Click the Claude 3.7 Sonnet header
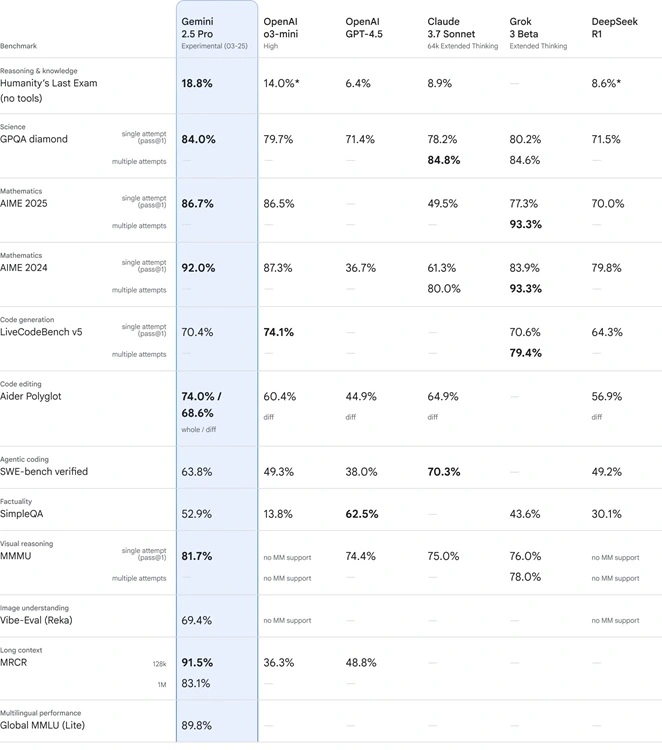662x750 pixels. click(x=451, y=28)
